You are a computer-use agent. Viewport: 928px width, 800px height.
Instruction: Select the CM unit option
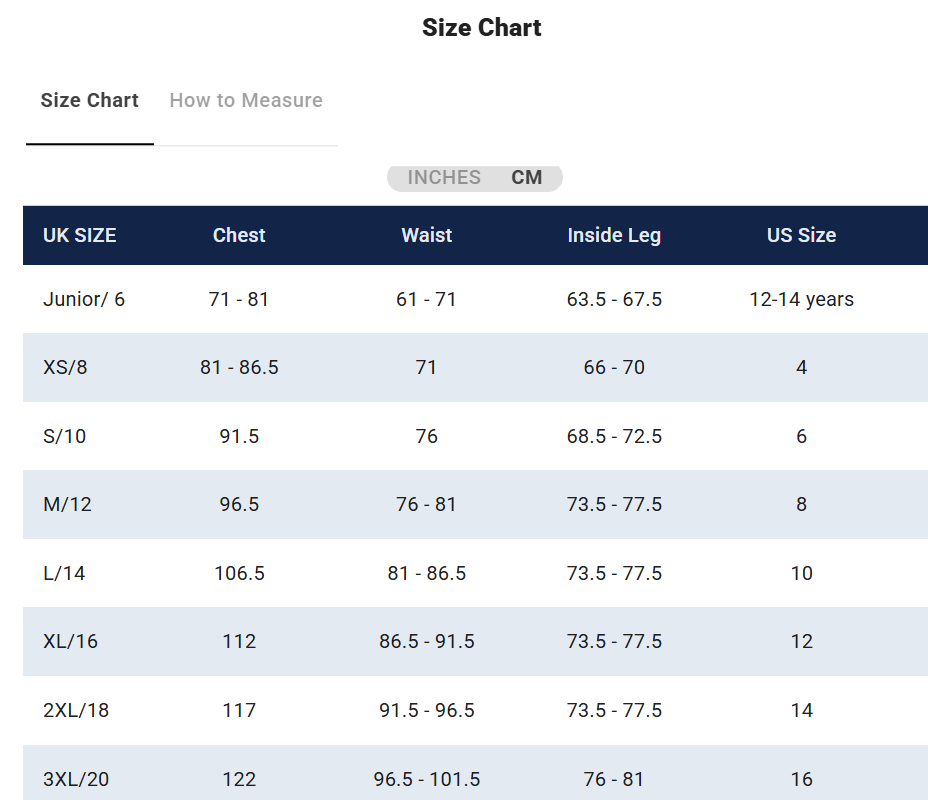pyautogui.click(x=527, y=178)
